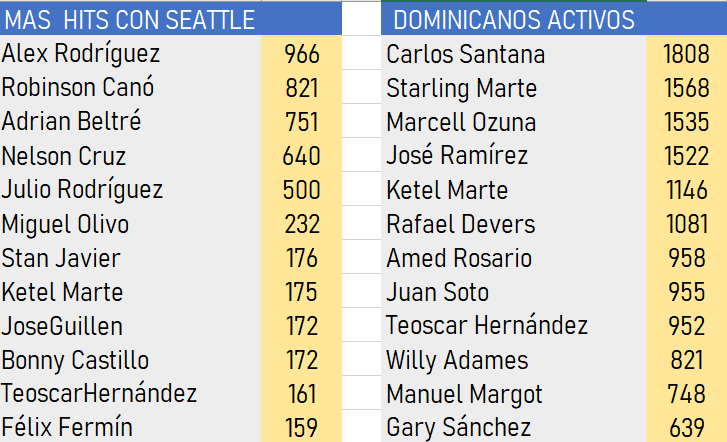Click the Miguel Olivo cell
Image resolution: width=727 pixels, height=442 pixels.
pyautogui.click(x=65, y=224)
